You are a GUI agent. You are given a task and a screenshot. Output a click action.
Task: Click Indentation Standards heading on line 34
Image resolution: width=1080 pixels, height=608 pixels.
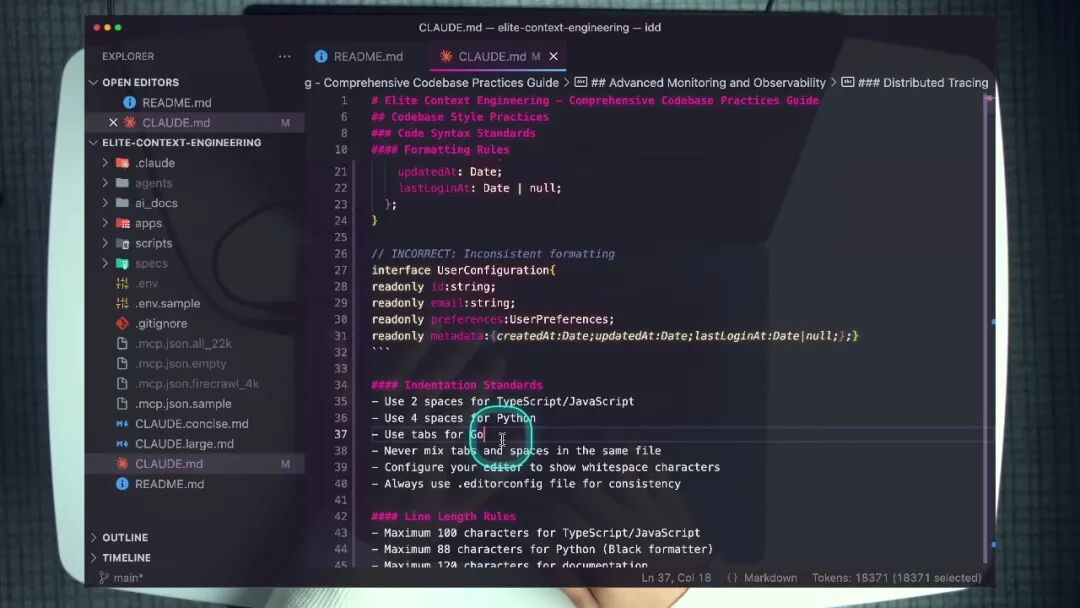[457, 385]
